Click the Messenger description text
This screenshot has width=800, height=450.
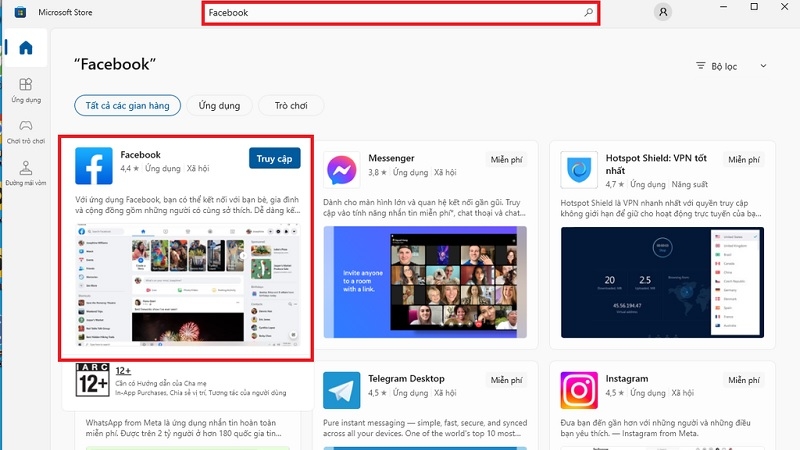coord(424,208)
